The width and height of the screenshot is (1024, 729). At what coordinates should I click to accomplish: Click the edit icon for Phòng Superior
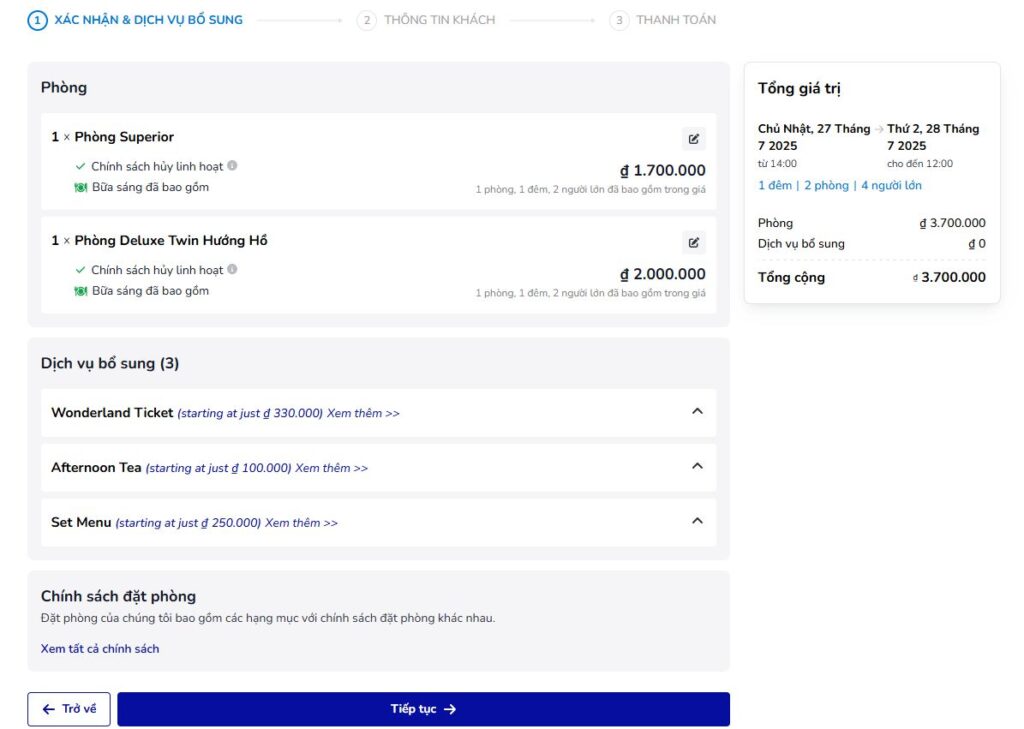693,139
